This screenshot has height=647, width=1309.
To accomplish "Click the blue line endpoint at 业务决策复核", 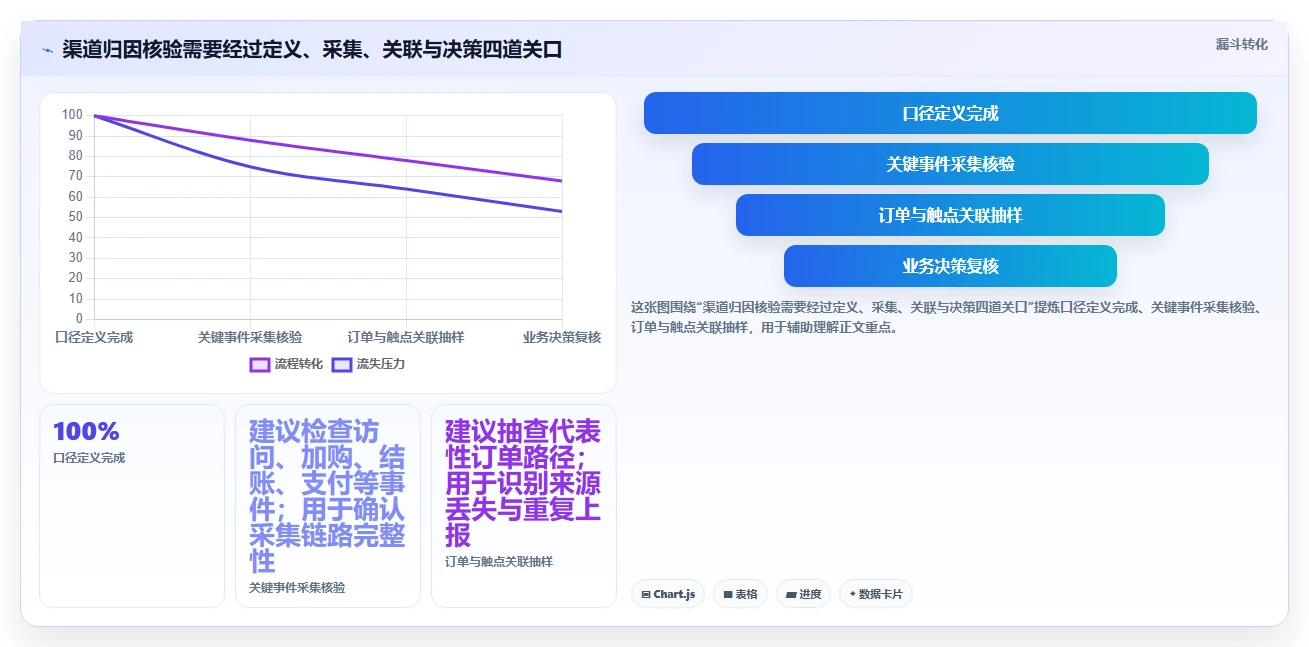I will point(562,211).
